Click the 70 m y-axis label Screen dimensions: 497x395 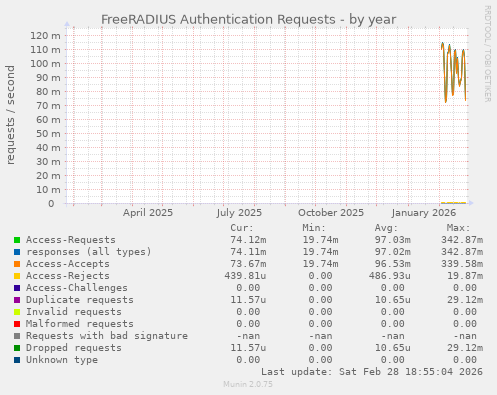click(48, 105)
